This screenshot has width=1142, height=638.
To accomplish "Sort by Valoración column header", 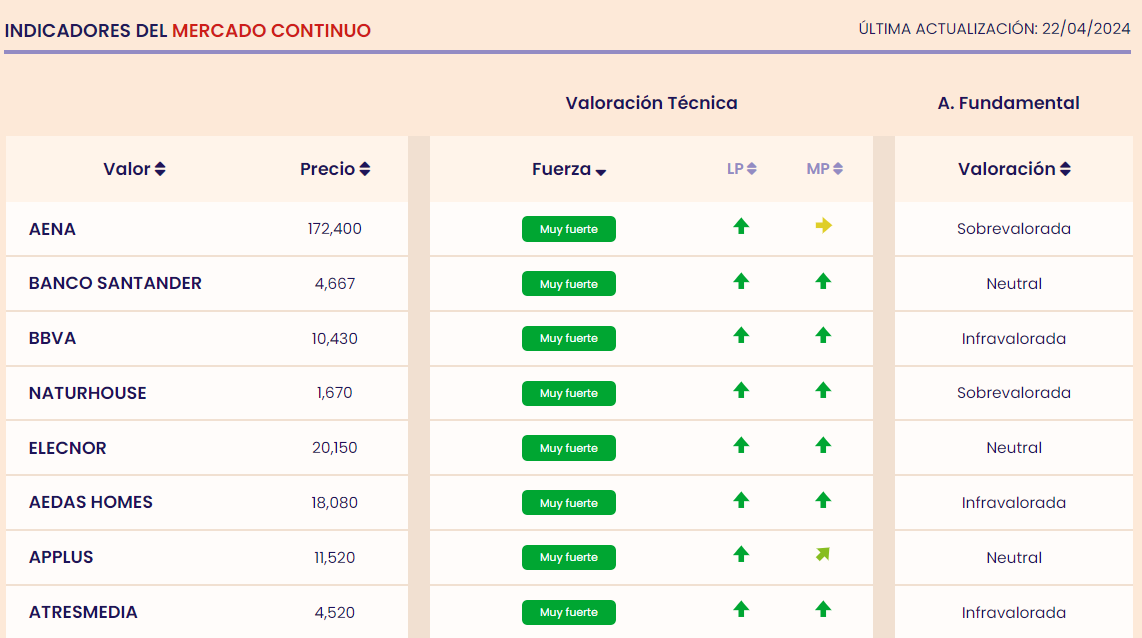I will 1014,169.
